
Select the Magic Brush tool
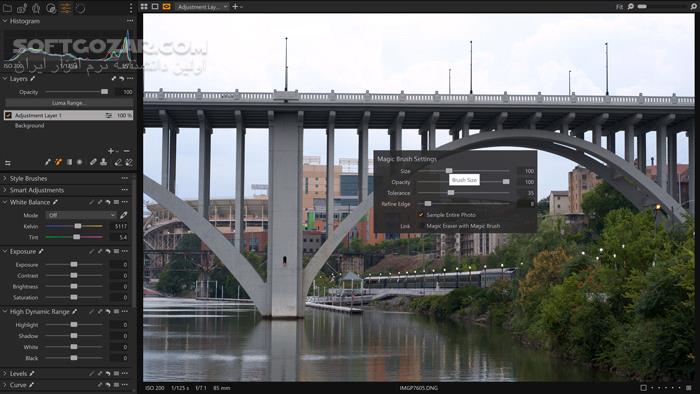click(58, 162)
